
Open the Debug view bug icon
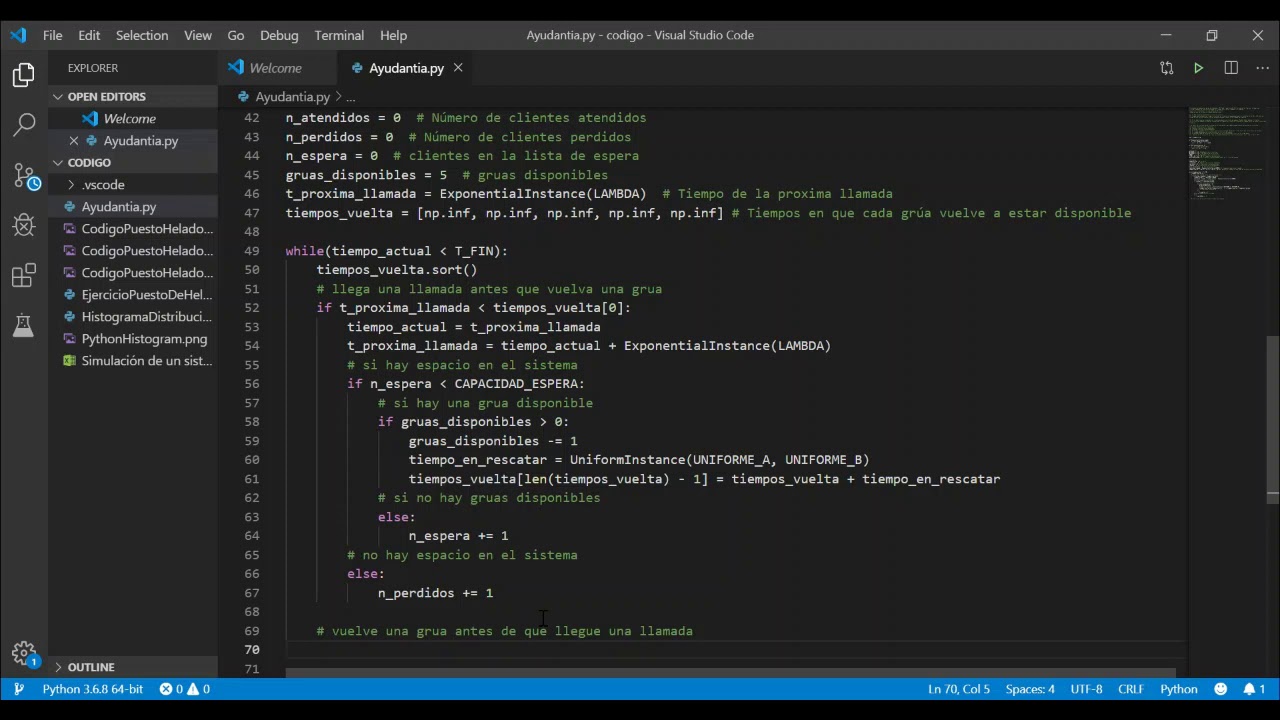point(24,225)
